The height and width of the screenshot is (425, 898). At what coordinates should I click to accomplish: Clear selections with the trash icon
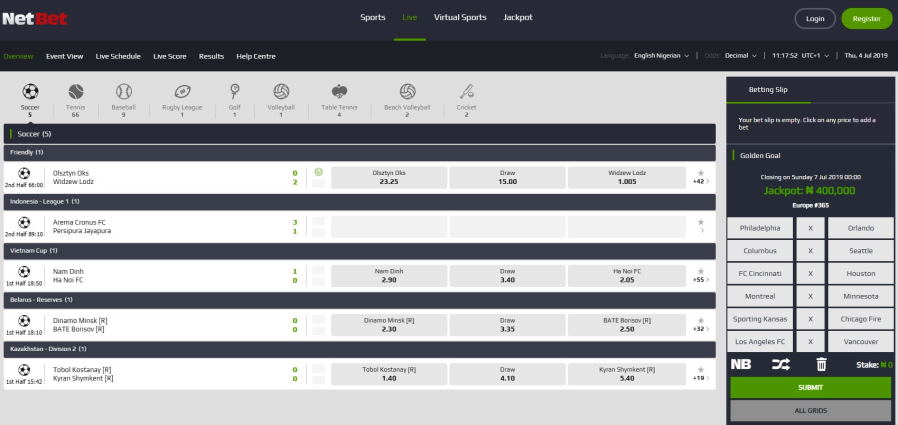click(x=821, y=365)
